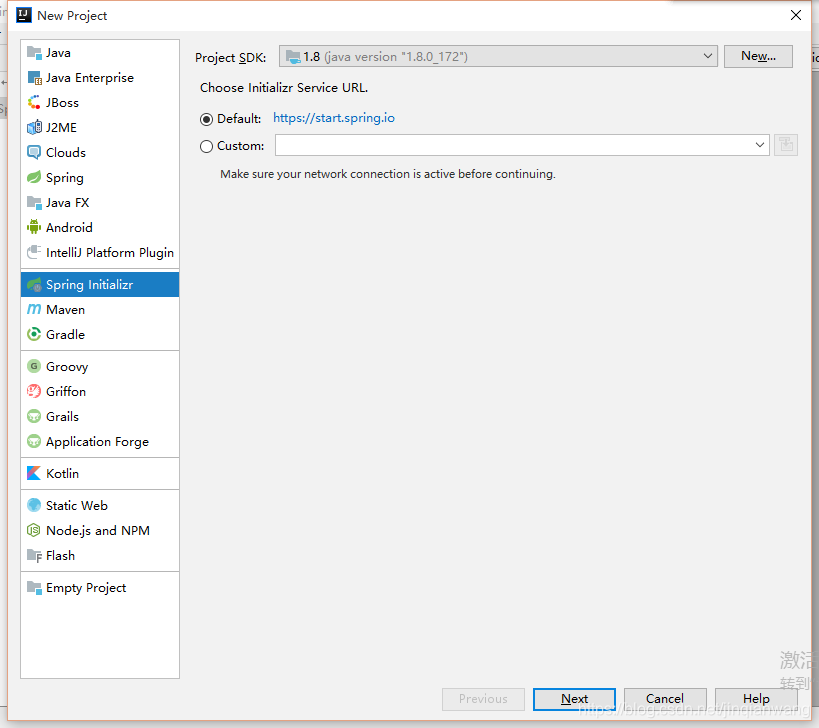Click the Clouds speech-bubble icon

click(34, 152)
